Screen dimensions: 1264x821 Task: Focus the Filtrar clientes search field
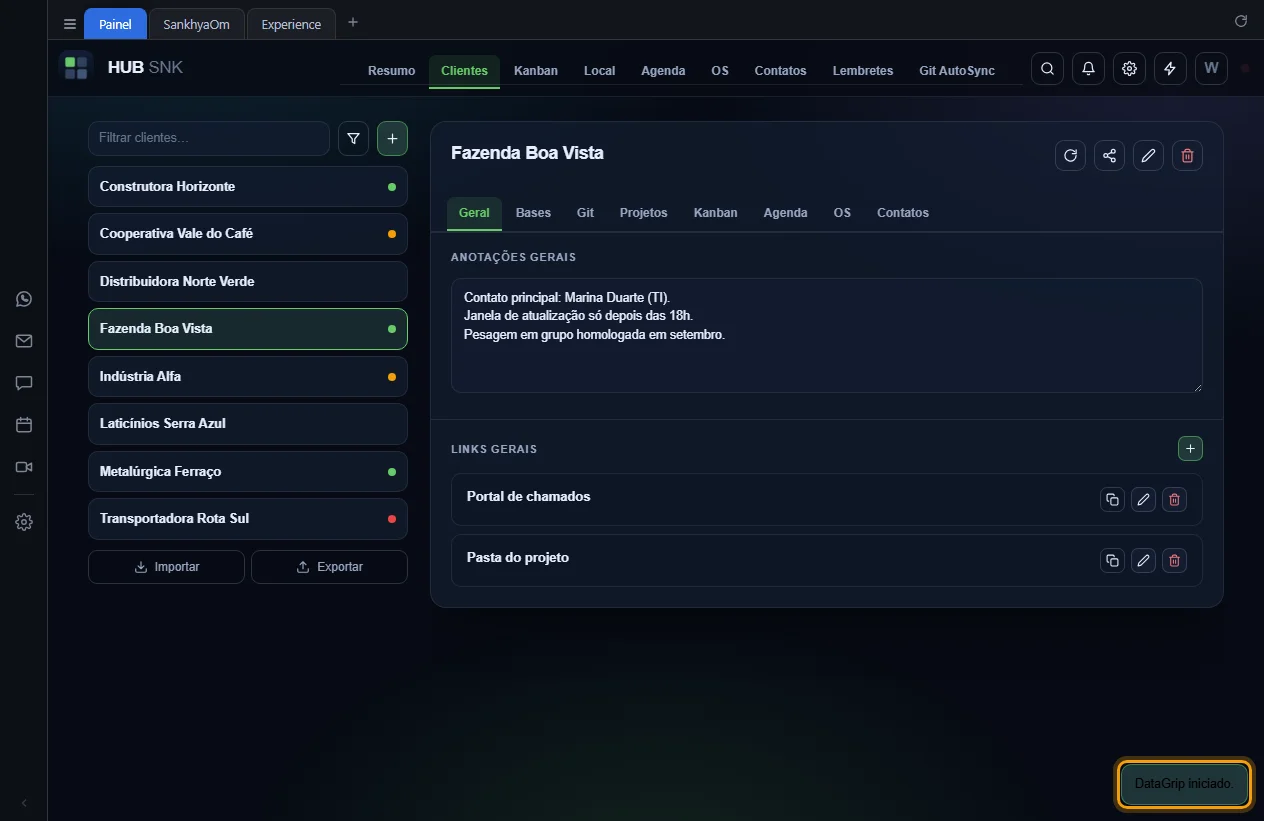click(209, 138)
